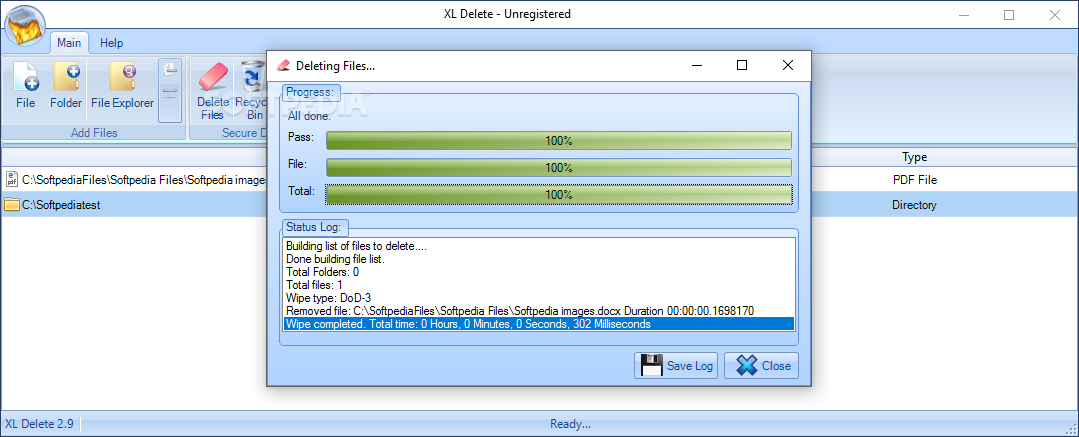Click 'XL Delete 2.9' in the status bar

pyautogui.click(x=39, y=424)
